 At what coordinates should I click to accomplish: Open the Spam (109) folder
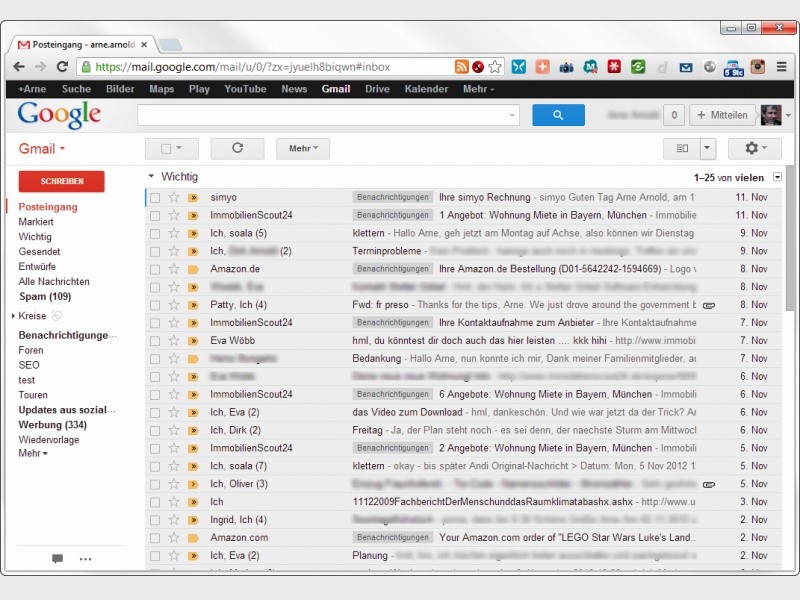pyautogui.click(x=45, y=296)
